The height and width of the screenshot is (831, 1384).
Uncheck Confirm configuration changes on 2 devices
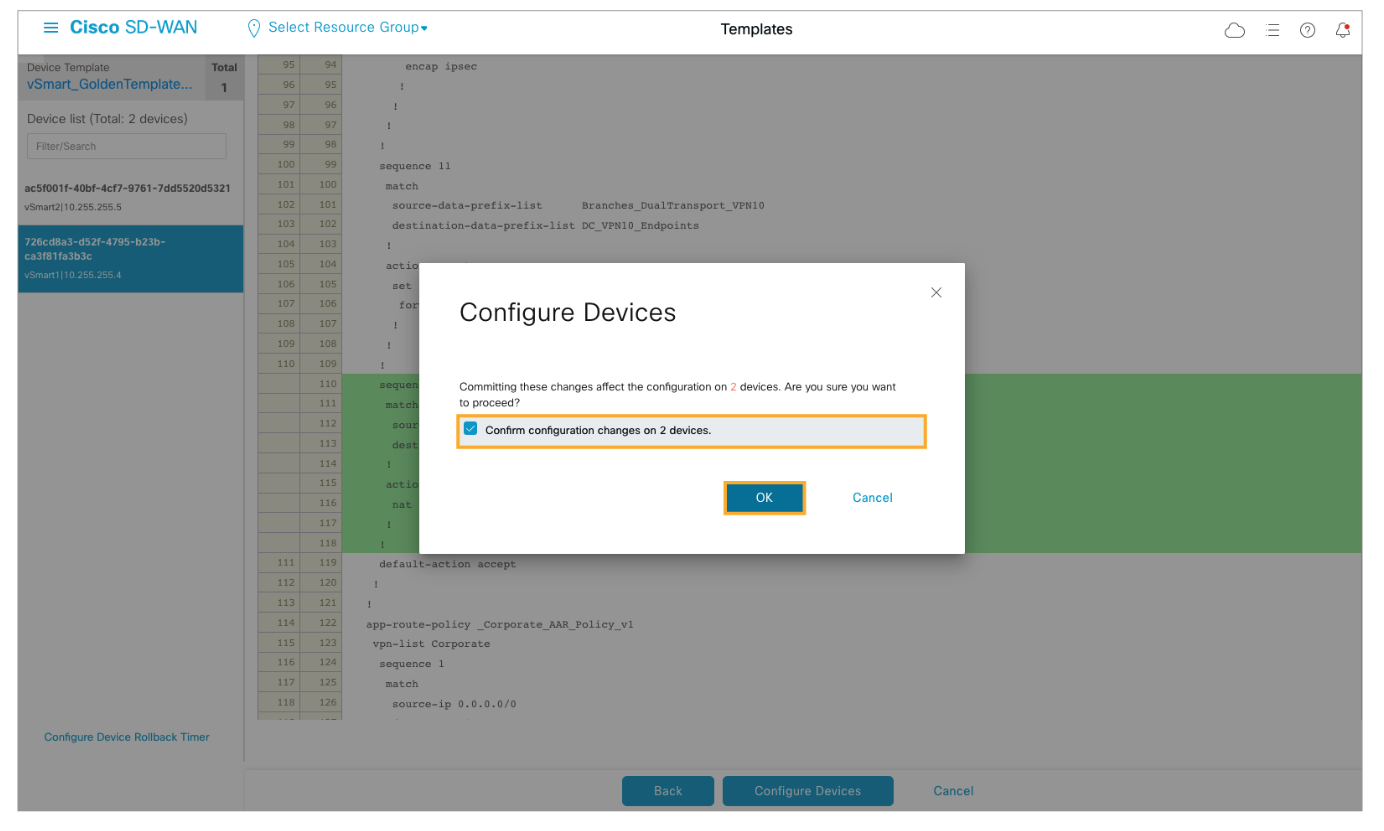tap(471, 429)
